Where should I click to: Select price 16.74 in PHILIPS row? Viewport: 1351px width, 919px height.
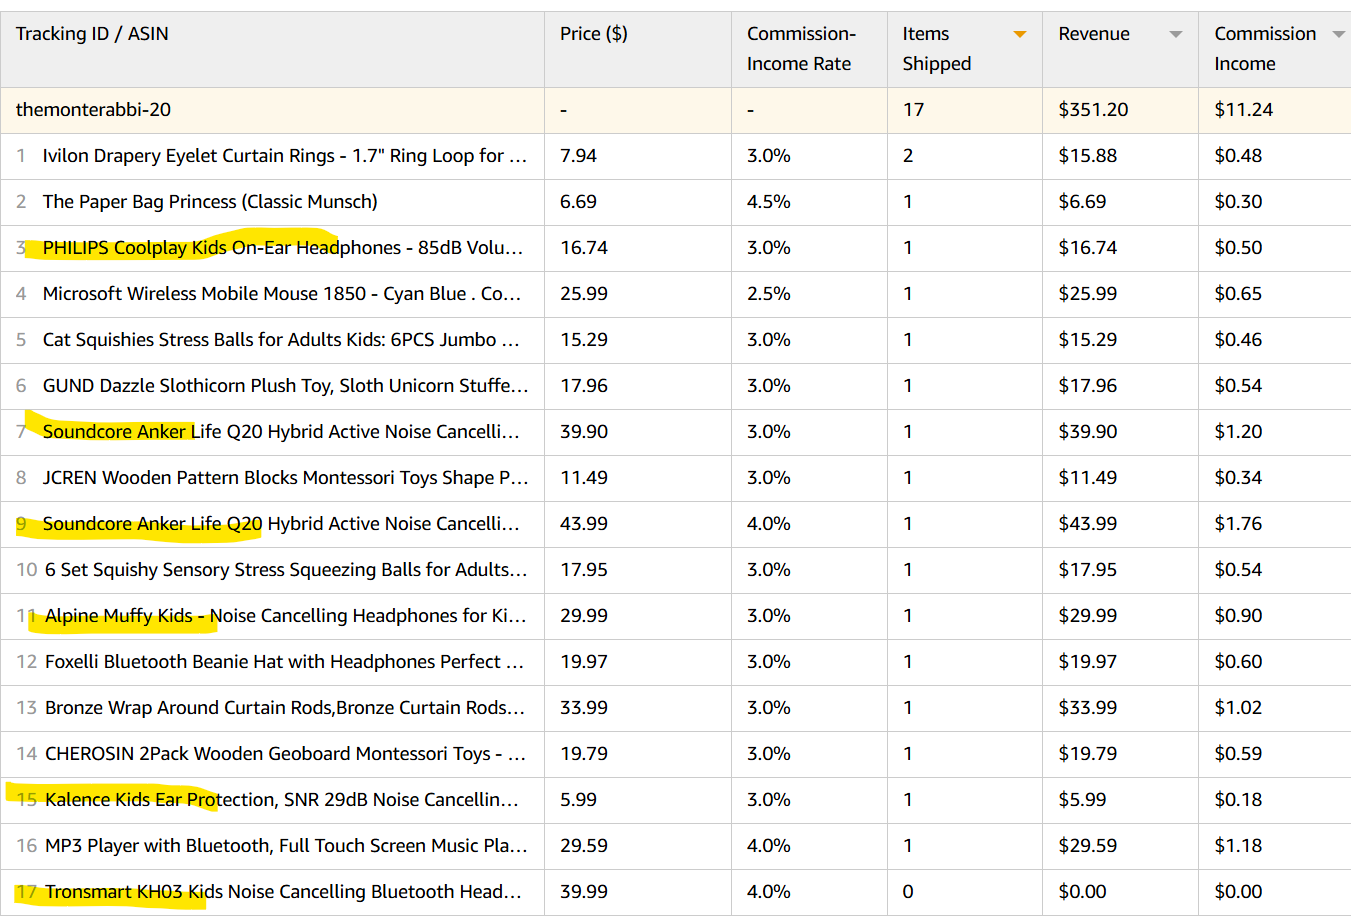click(584, 248)
